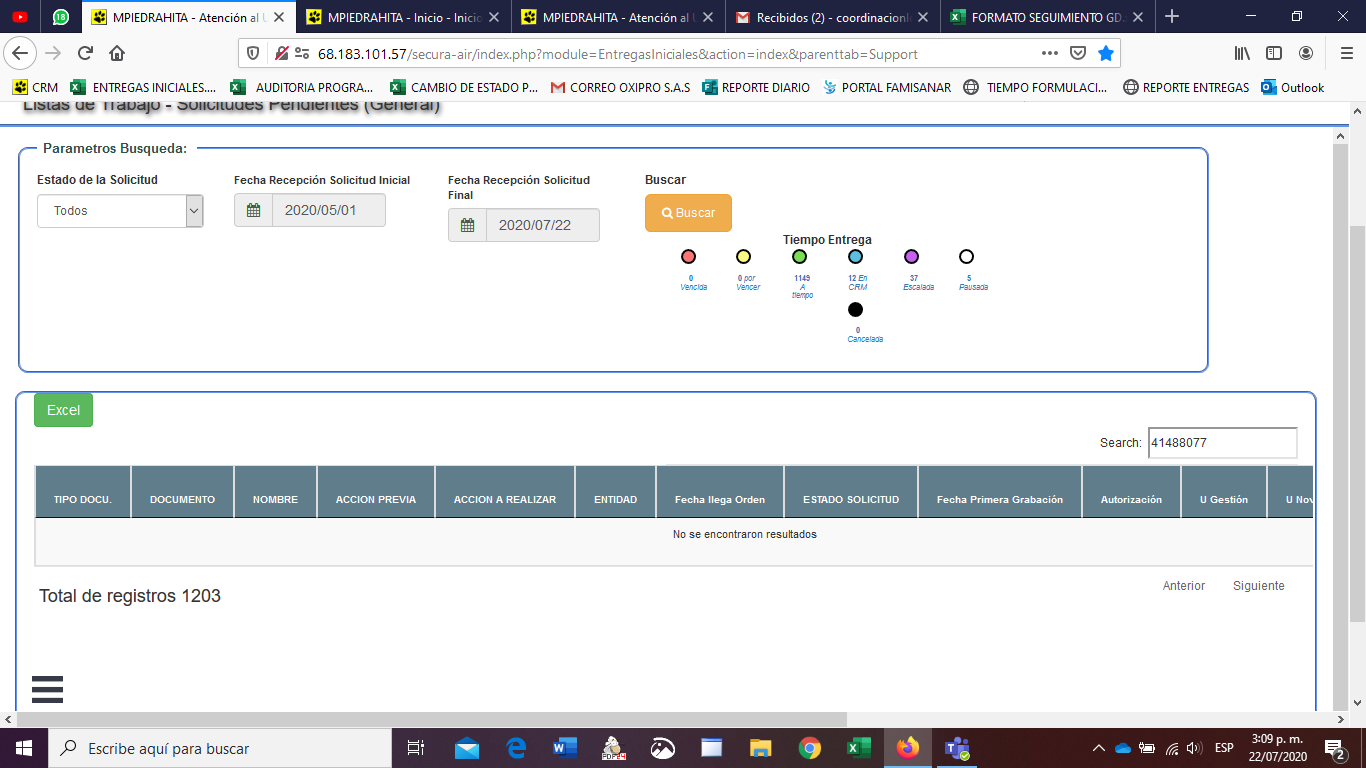Open the Windows Start menu
The width and height of the screenshot is (1366, 768).
click(x=23, y=748)
